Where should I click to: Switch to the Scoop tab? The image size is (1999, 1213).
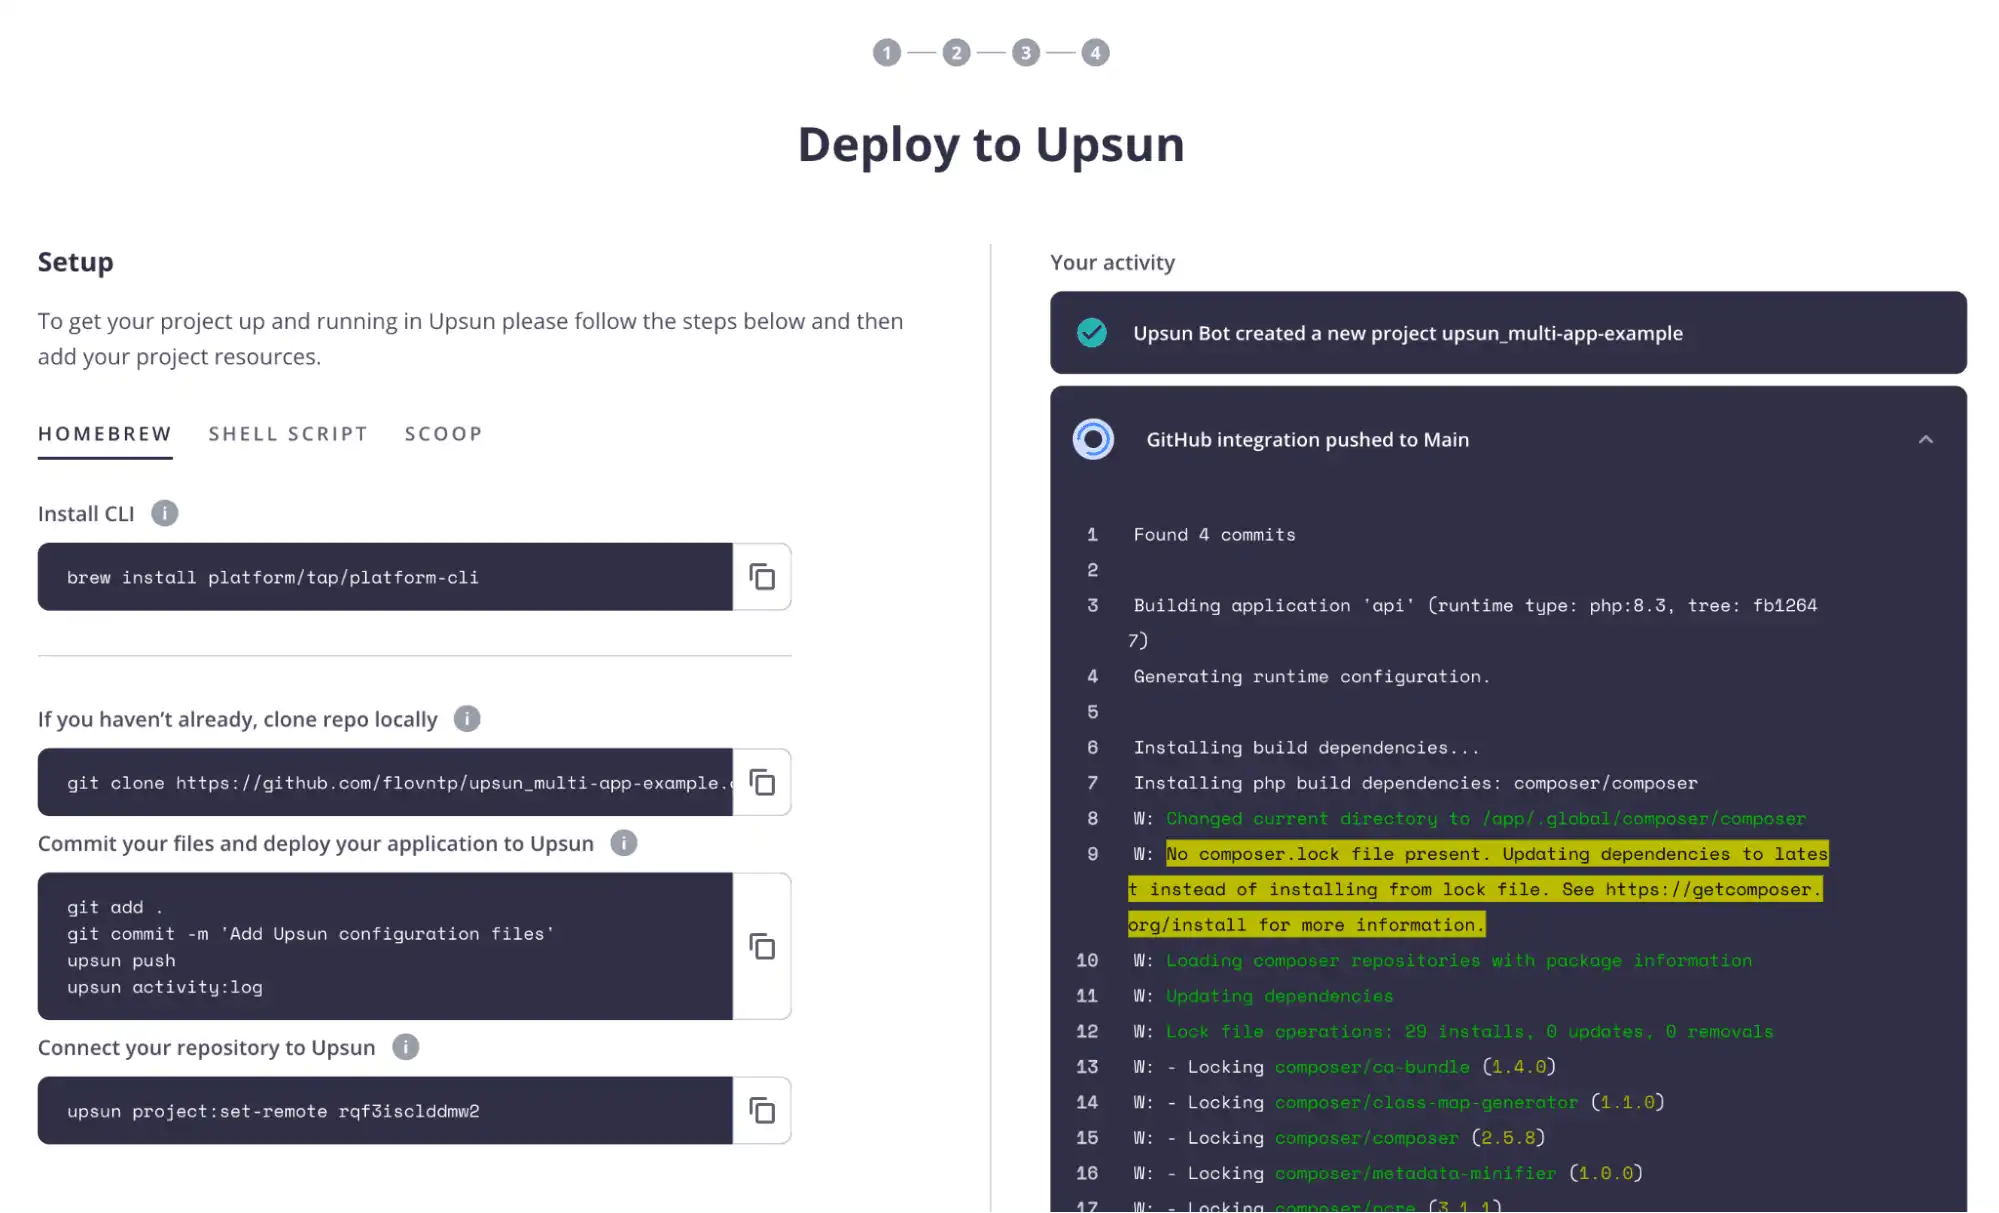(444, 434)
